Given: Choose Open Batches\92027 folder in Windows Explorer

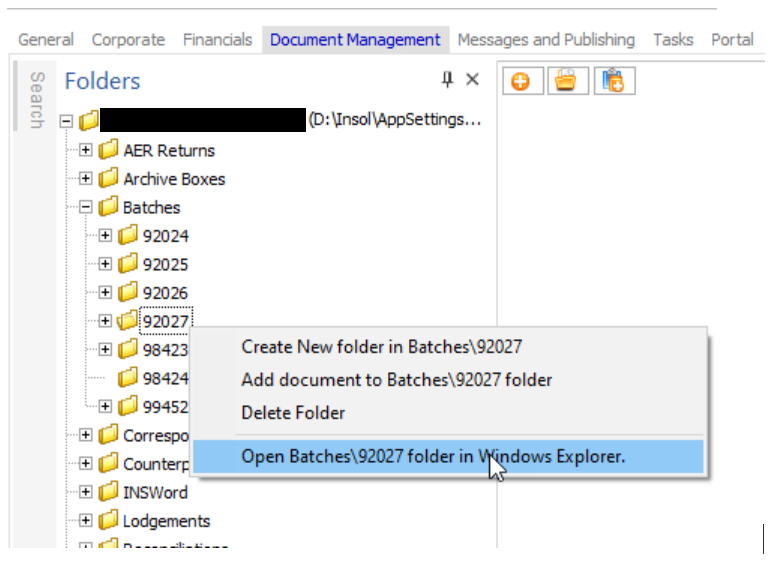Looking at the screenshot, I should 433,457.
